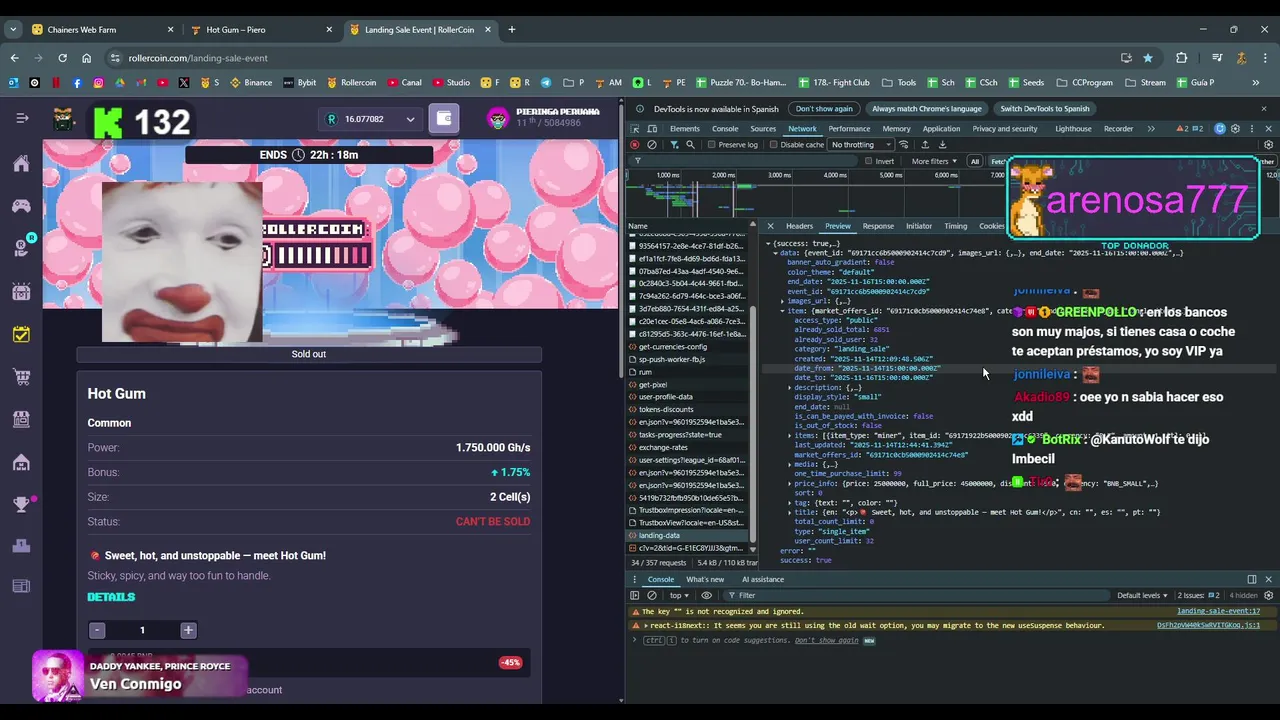Open the Performance tab

(849, 129)
